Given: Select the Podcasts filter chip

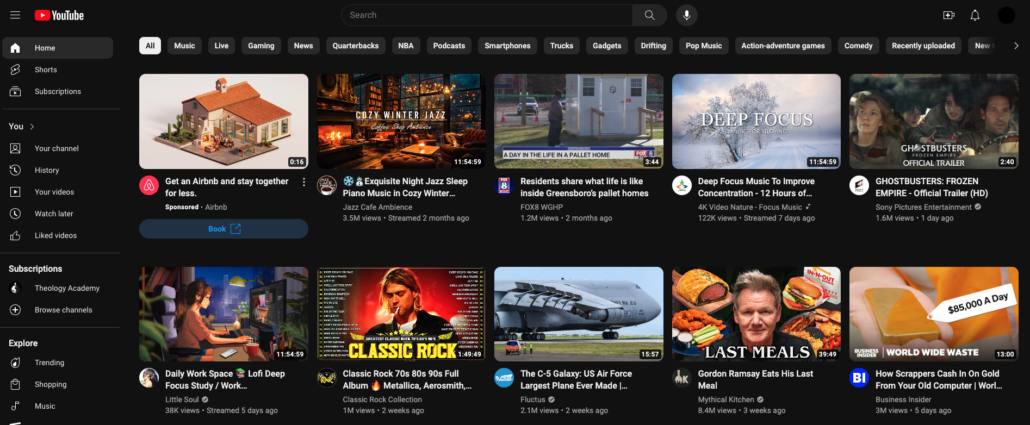Looking at the screenshot, I should (449, 46).
